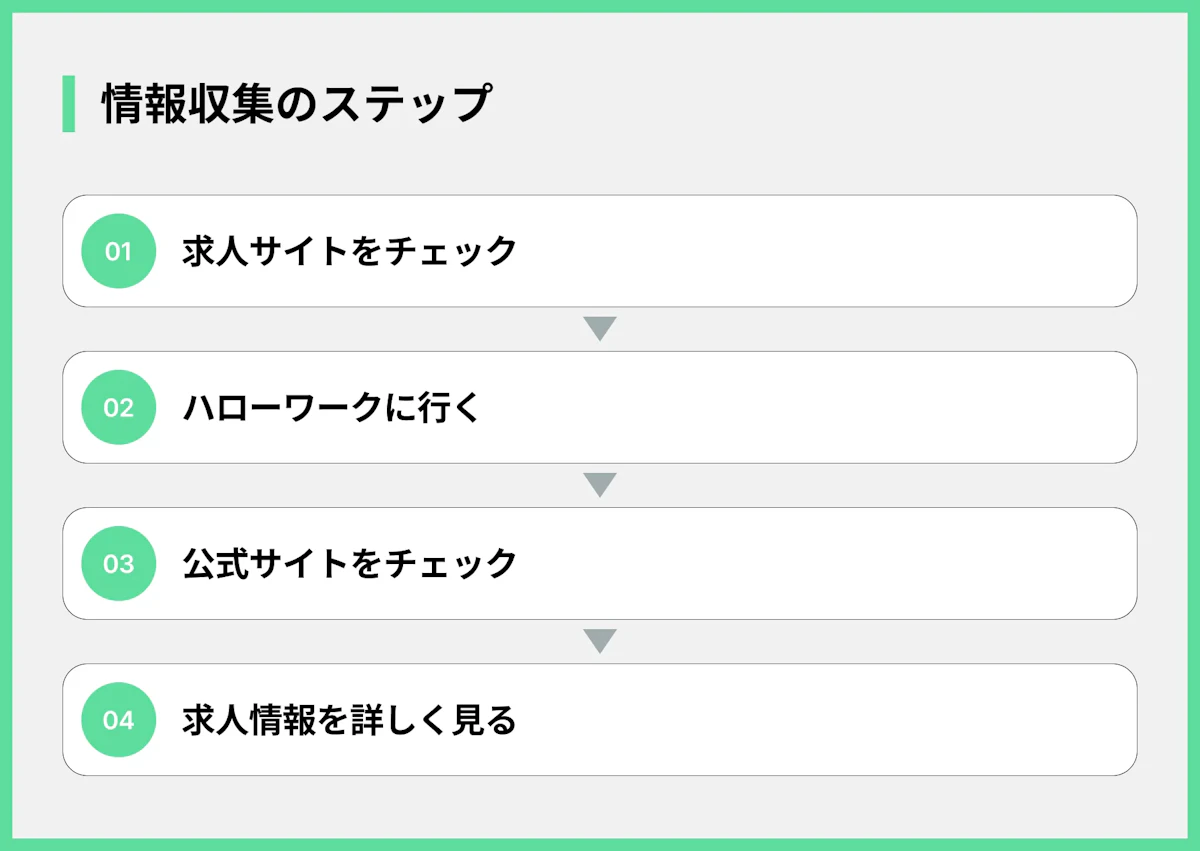The height and width of the screenshot is (851, 1200).
Task: Click the arrow below step 02
Action: [x=599, y=484]
